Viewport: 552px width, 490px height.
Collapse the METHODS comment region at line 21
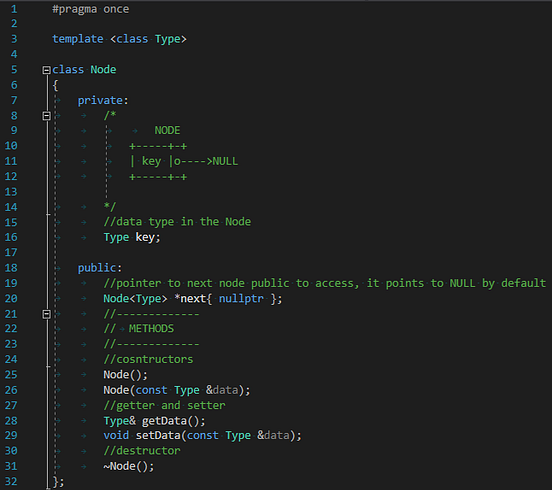tap(46, 314)
